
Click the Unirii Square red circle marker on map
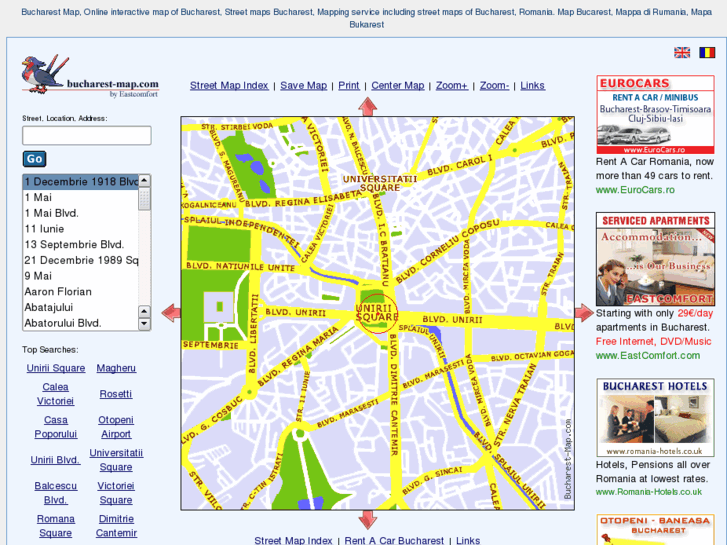coord(377,313)
